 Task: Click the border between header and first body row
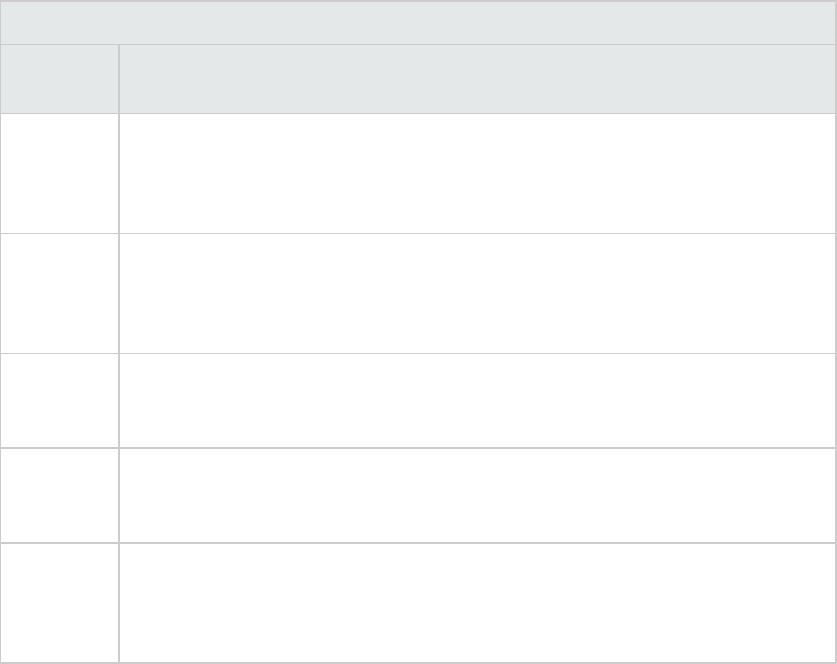coord(418,113)
